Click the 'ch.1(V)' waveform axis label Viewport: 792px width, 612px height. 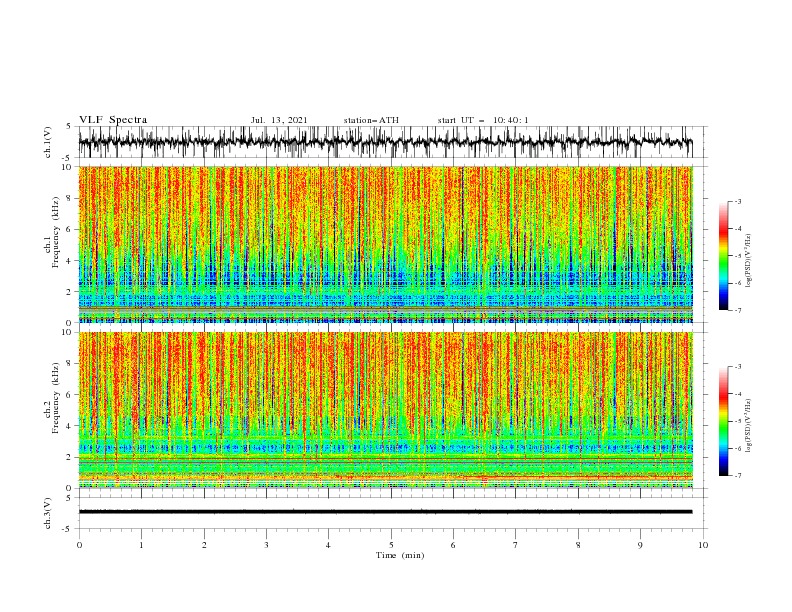click(x=48, y=142)
